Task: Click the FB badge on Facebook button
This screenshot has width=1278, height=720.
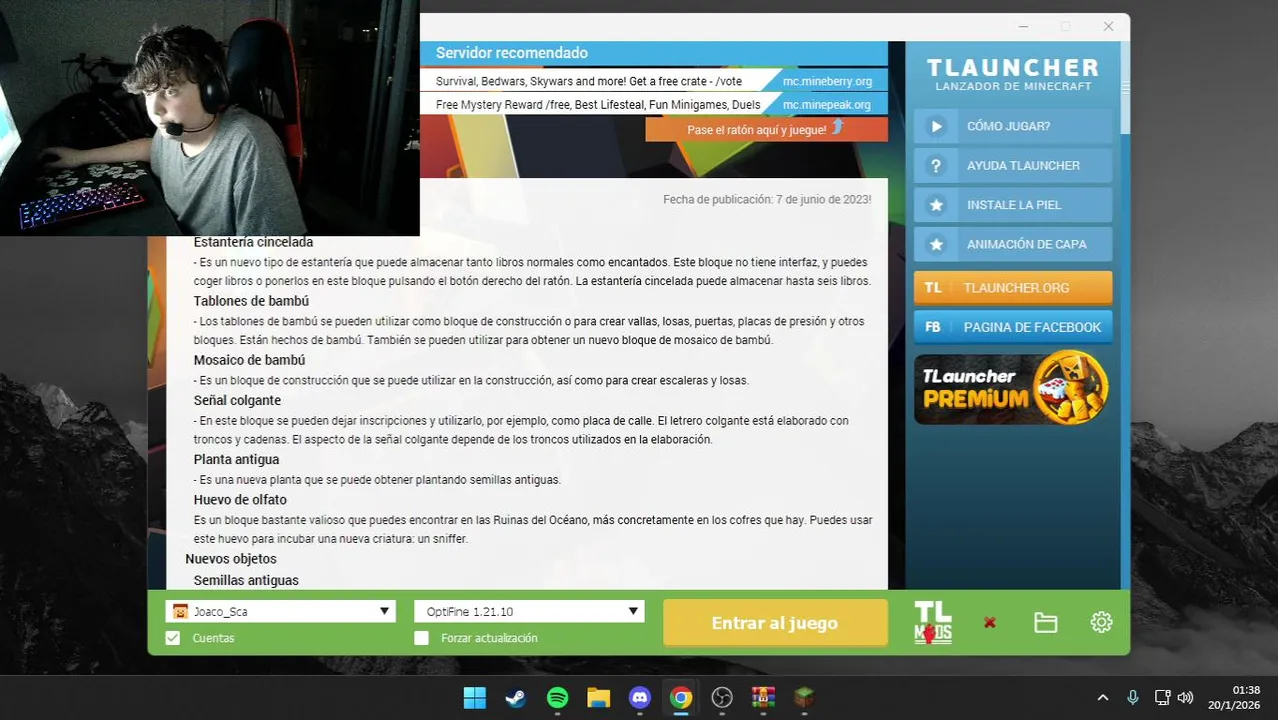Action: tap(933, 327)
